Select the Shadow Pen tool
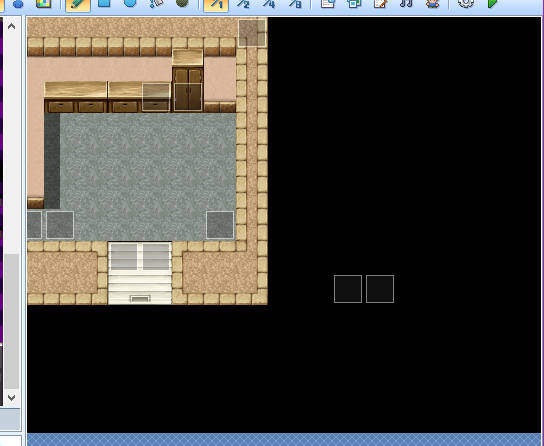Screen dimensions: 544x446 click(182, 3)
